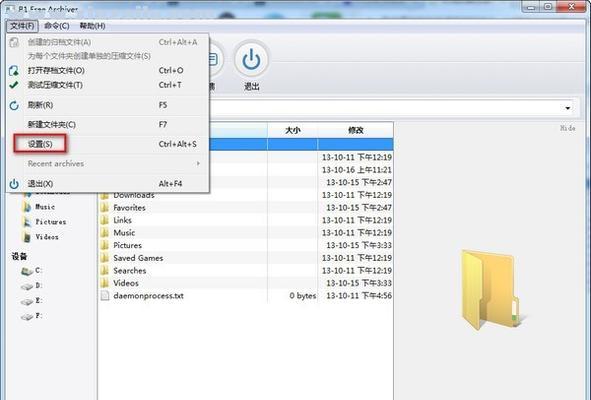The width and height of the screenshot is (591, 400).
Task: Select Pictures in the left sidebar
Action: click(51, 222)
